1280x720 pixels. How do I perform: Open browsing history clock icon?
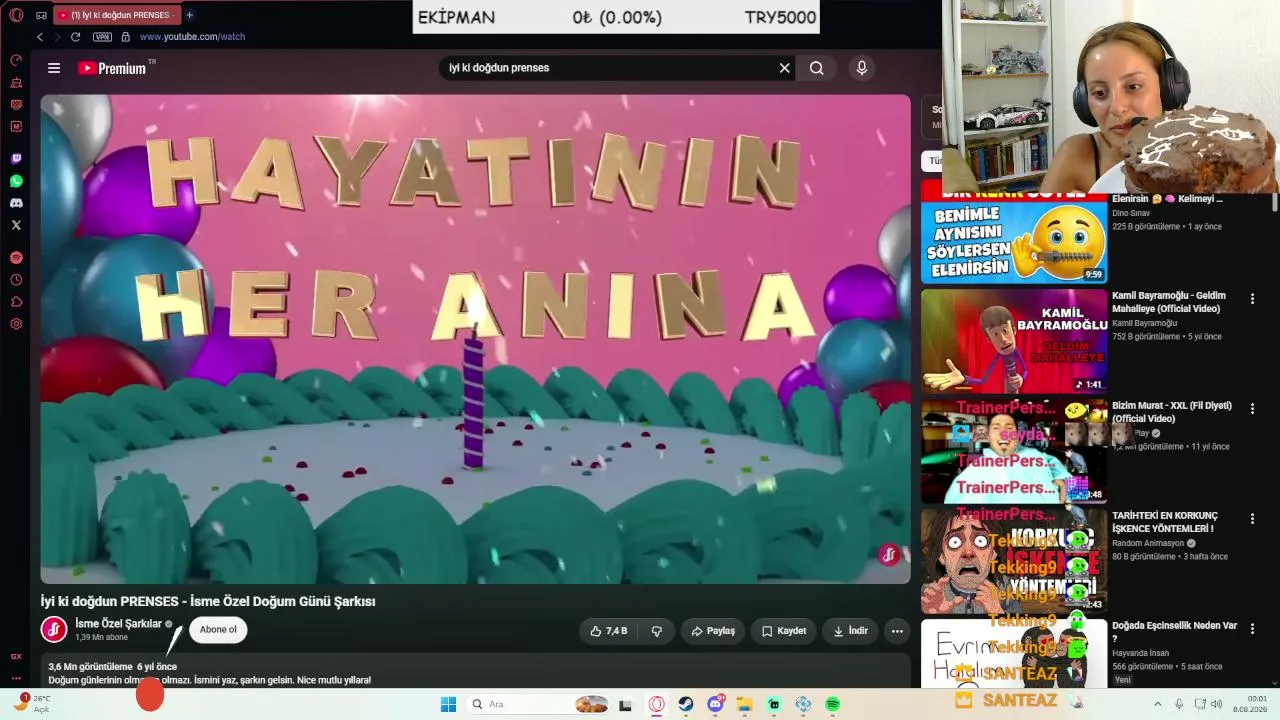[x=16, y=280]
